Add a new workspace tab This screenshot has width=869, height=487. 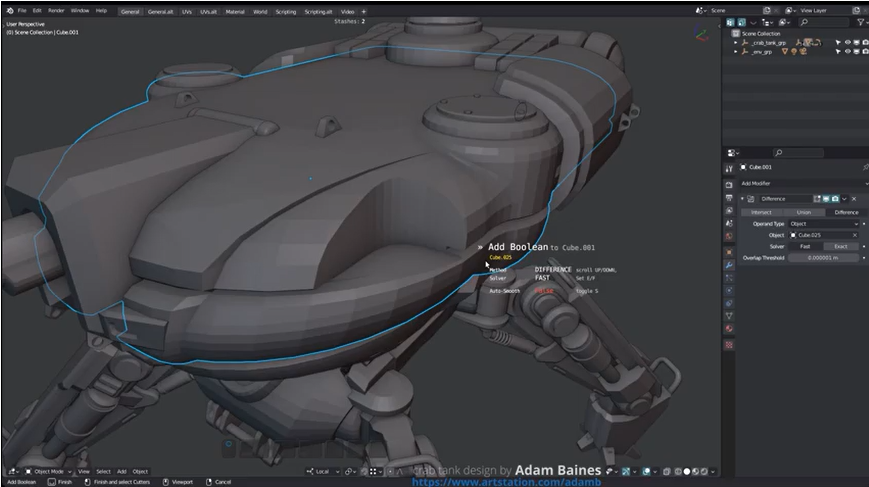(364, 12)
